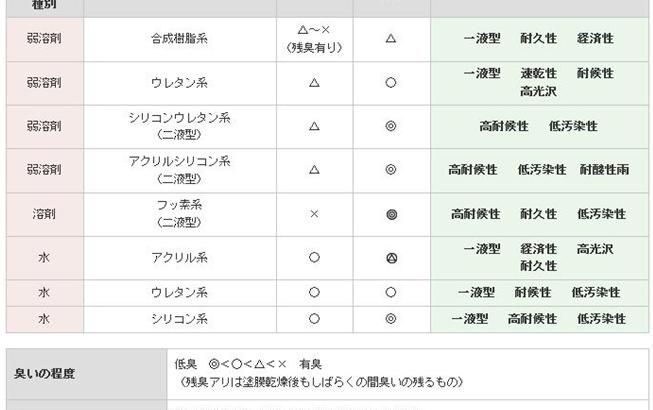
Task: Select the アクリルシリコン系(二液型) cell
Action: (x=180, y=170)
